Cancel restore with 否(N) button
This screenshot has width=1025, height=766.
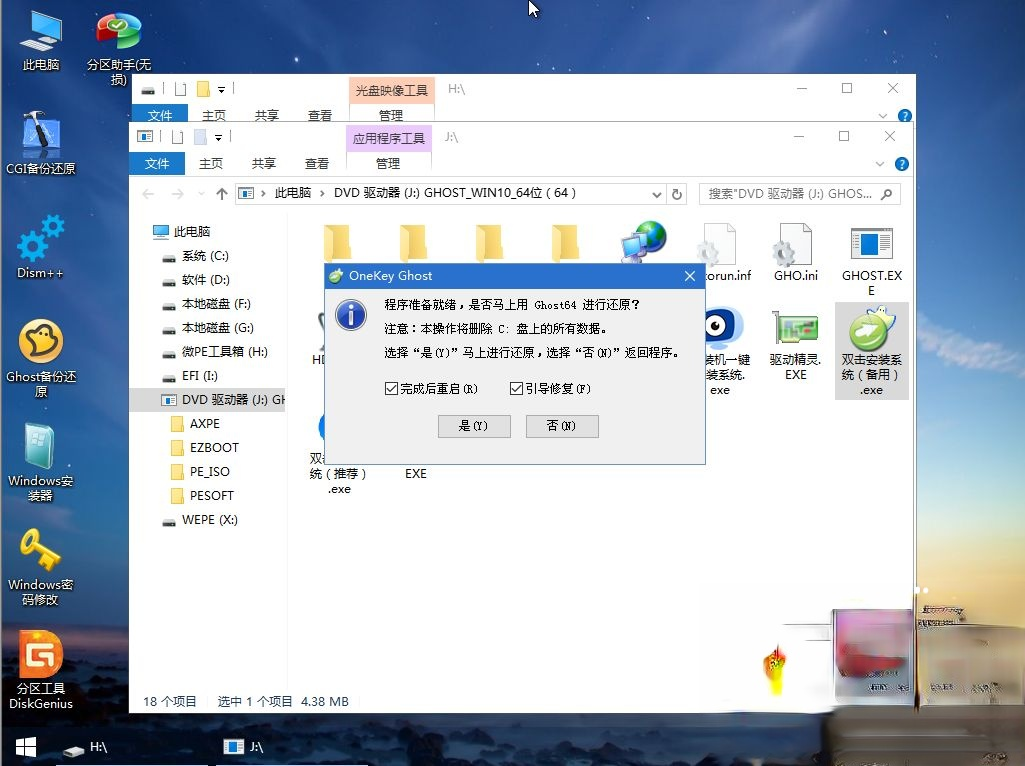[x=562, y=426]
